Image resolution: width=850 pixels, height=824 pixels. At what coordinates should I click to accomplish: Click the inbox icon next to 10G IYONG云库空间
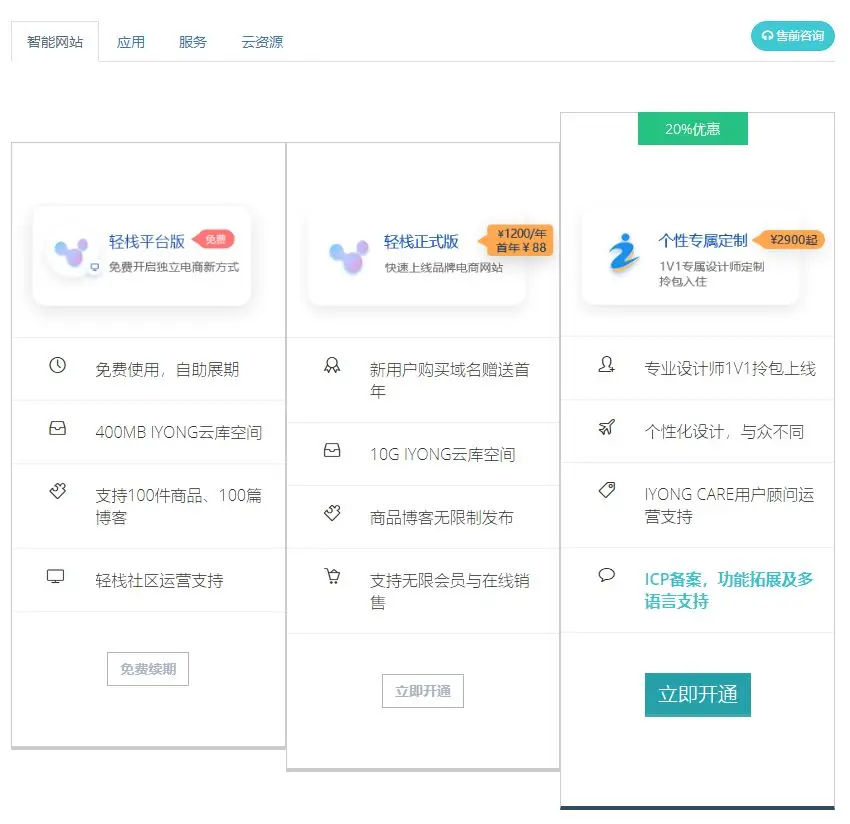[x=332, y=451]
